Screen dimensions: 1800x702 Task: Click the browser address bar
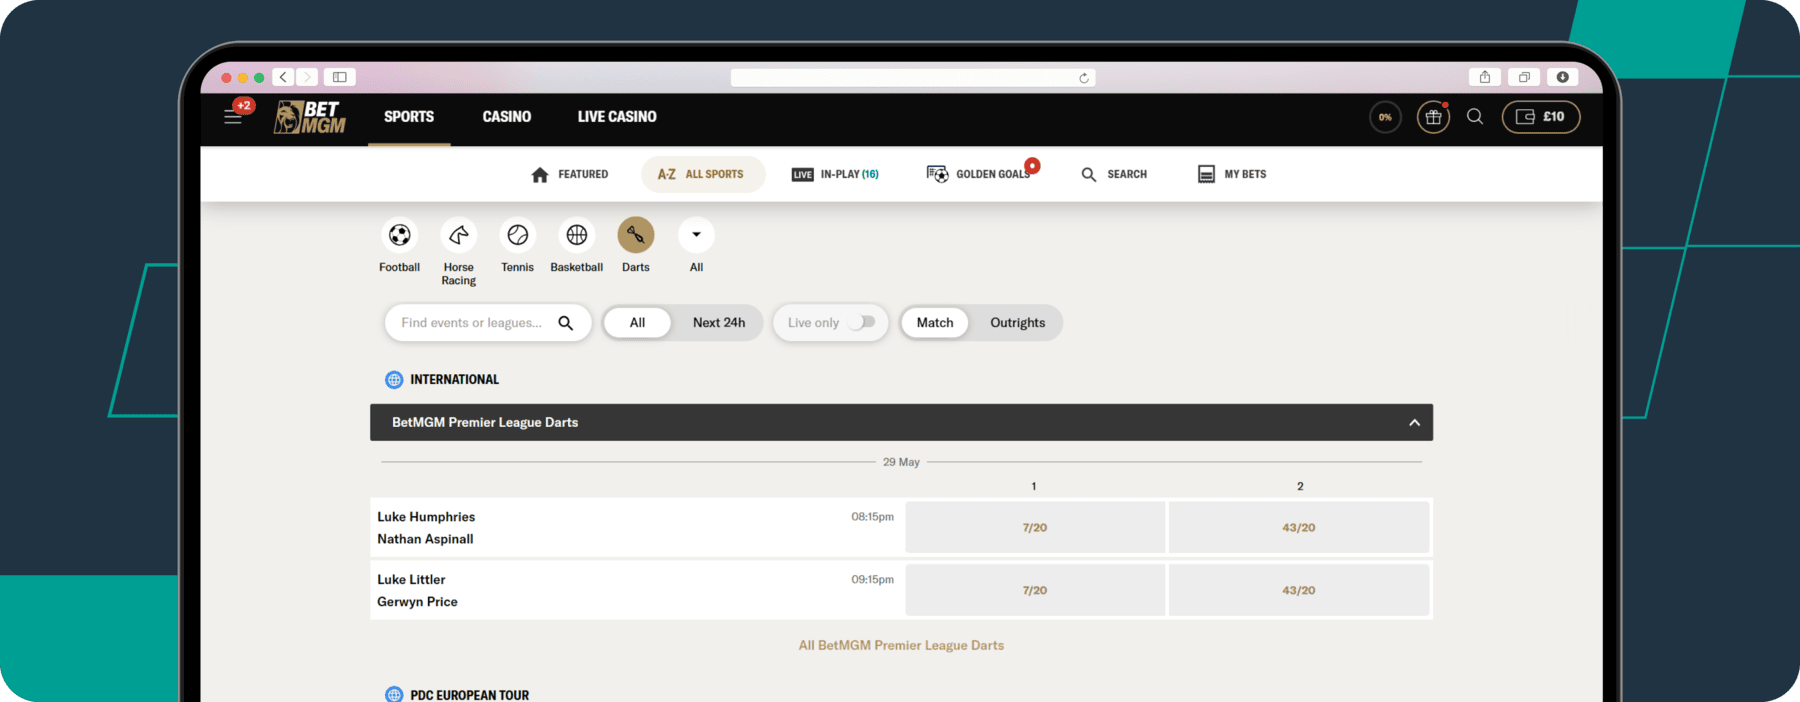point(913,78)
